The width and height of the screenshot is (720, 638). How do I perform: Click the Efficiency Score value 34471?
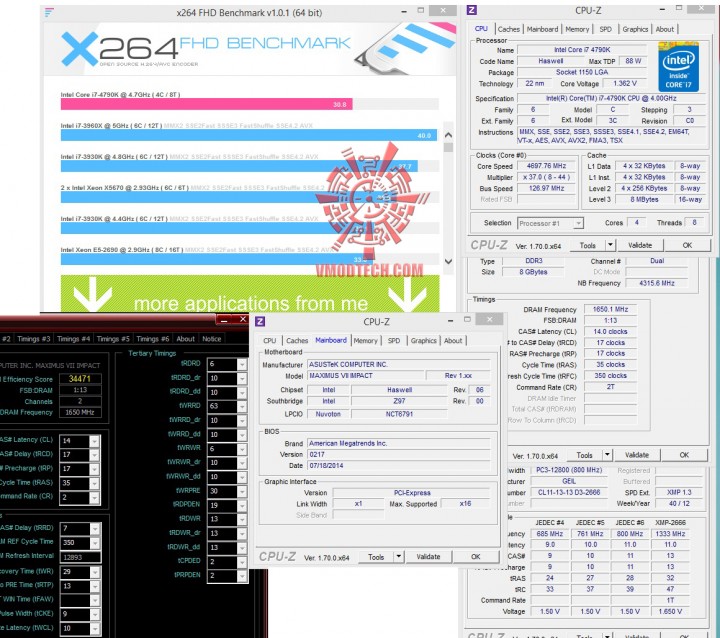(x=80, y=378)
